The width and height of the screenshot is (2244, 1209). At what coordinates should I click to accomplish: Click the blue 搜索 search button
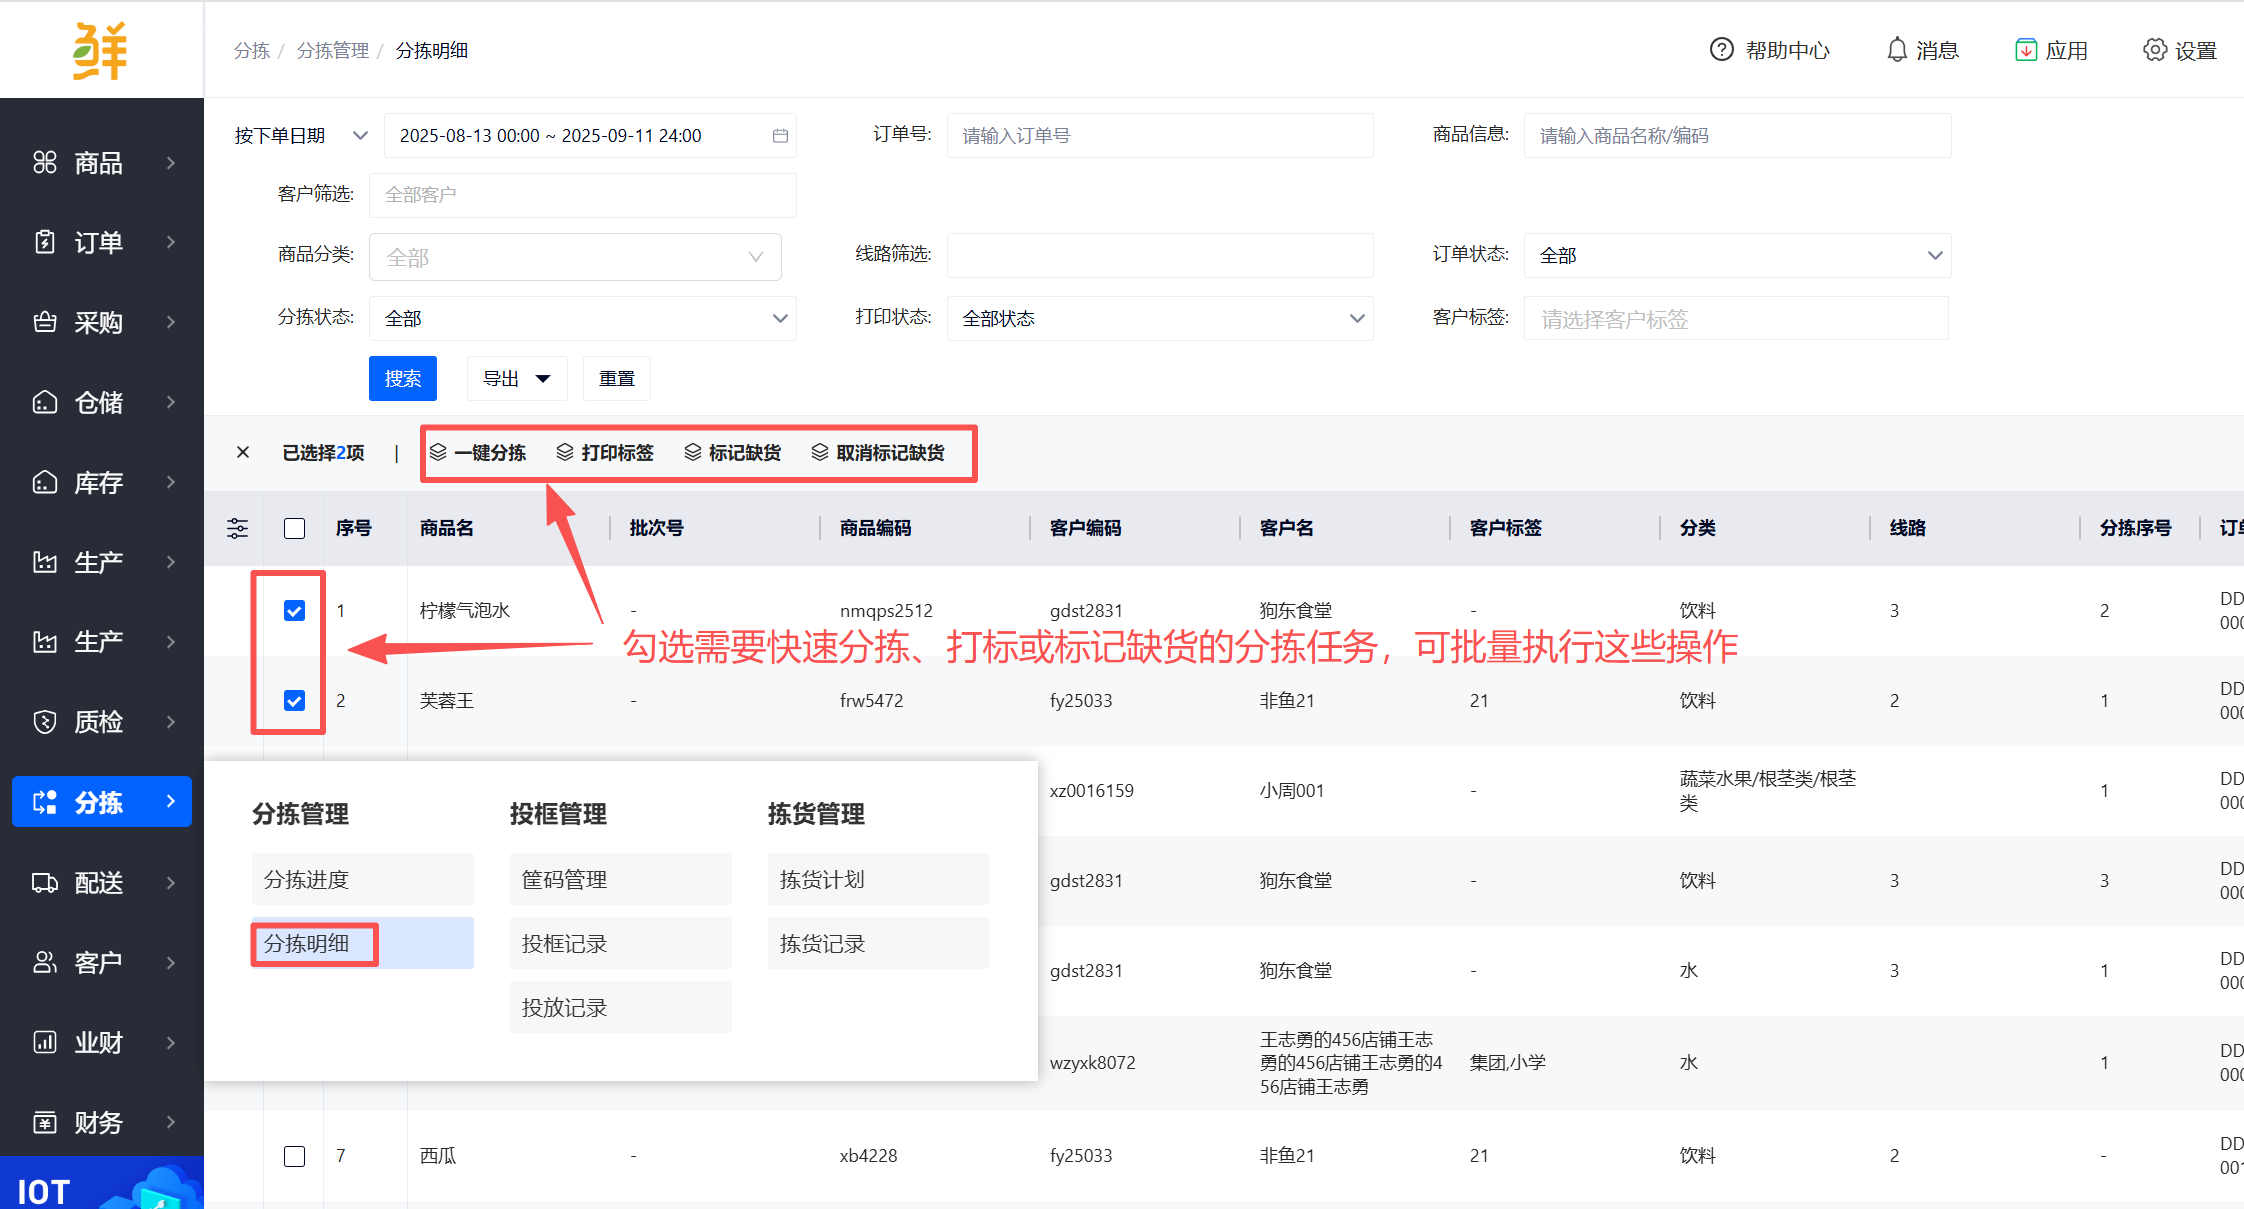[402, 379]
